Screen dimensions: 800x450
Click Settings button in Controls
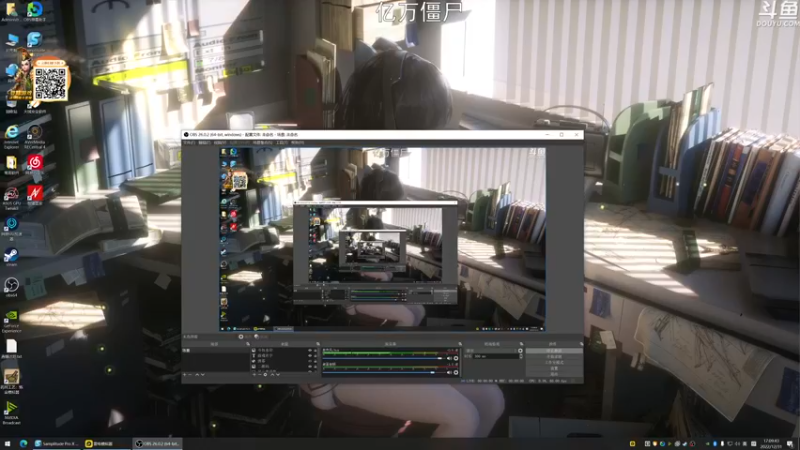pyautogui.click(x=554, y=368)
